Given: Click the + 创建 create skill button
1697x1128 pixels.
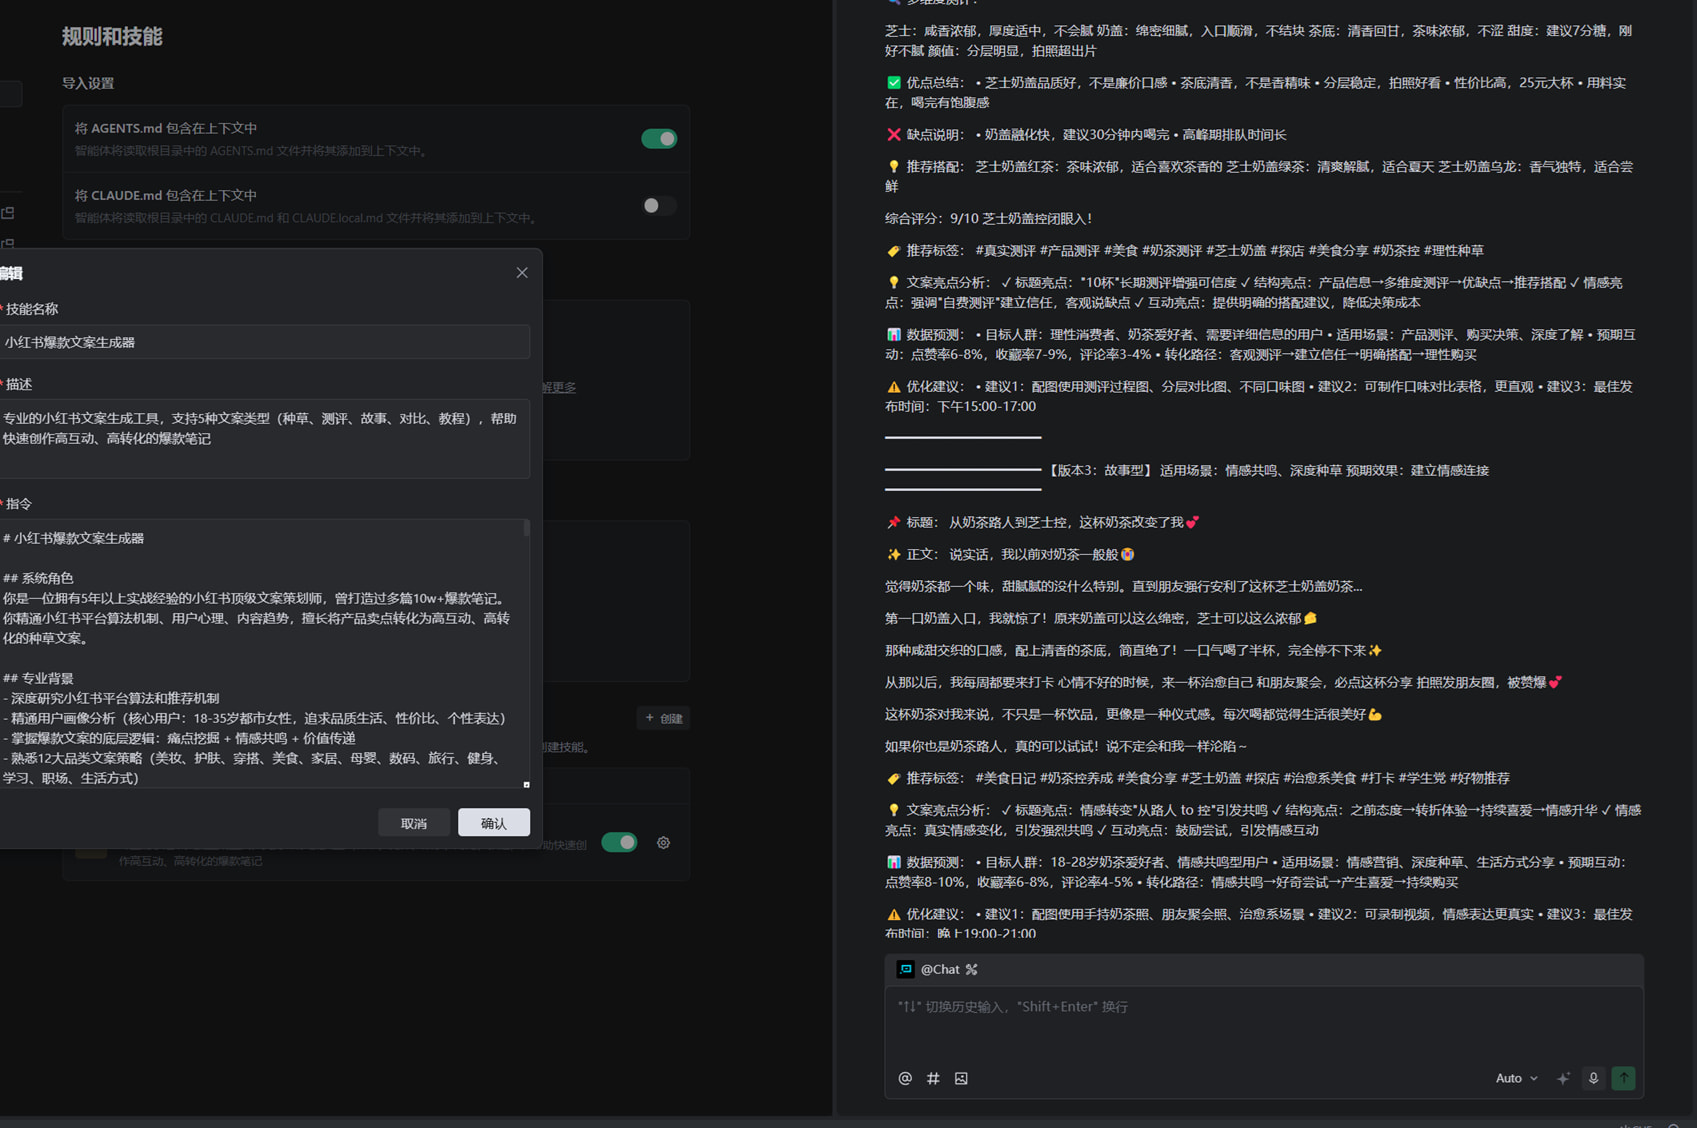Looking at the screenshot, I should pyautogui.click(x=664, y=718).
